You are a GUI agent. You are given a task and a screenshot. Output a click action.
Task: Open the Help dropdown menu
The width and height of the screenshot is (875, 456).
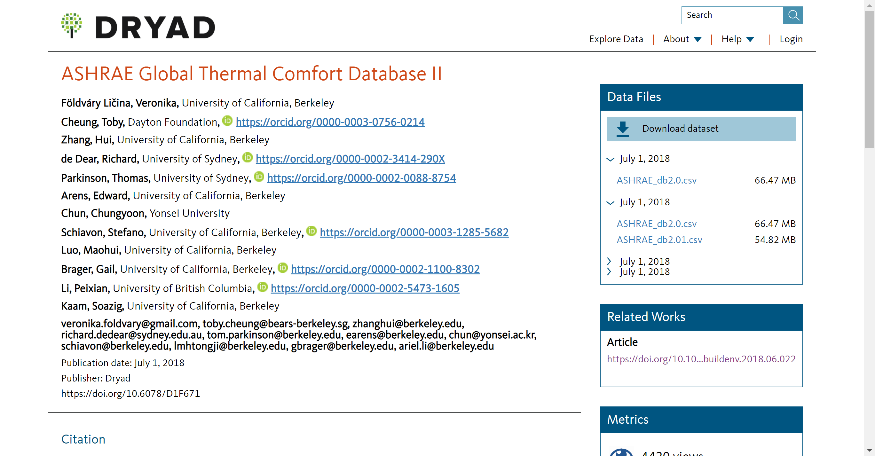pyautogui.click(x=737, y=39)
